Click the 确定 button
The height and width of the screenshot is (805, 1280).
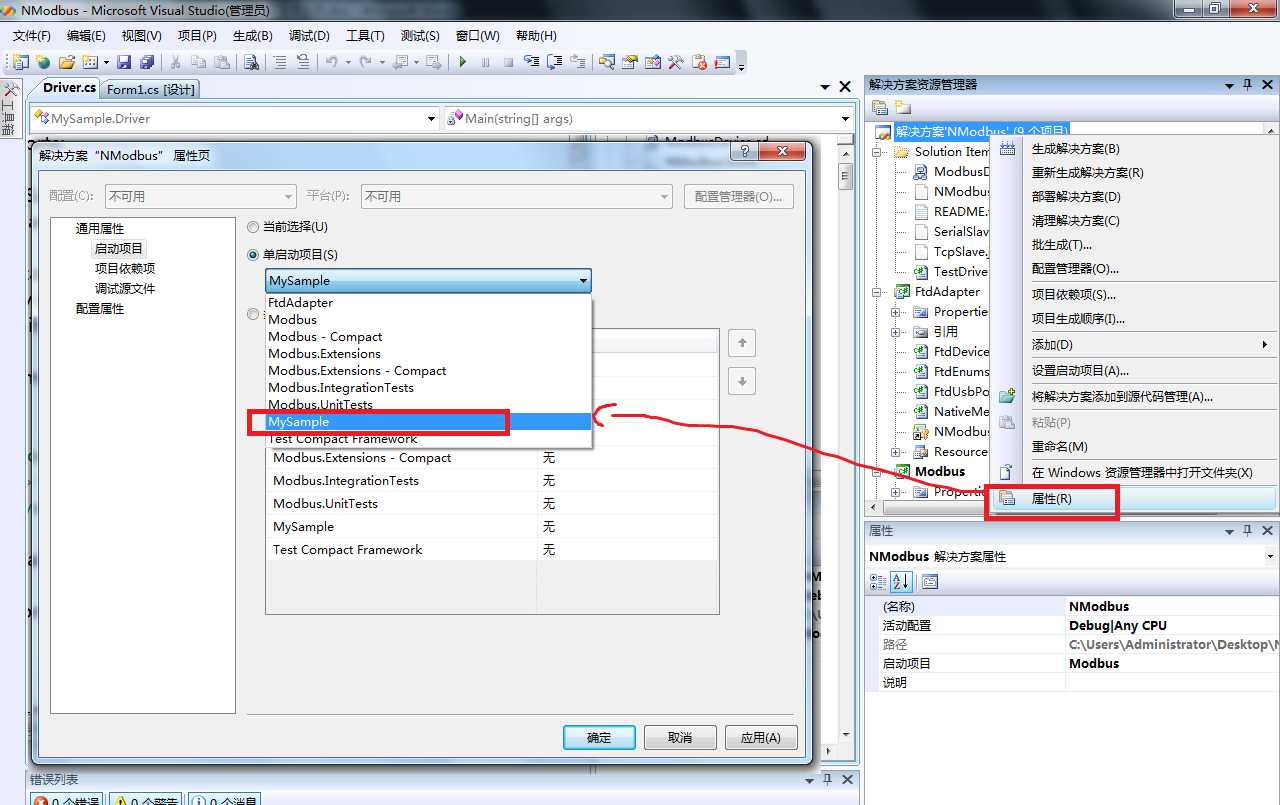coord(599,737)
